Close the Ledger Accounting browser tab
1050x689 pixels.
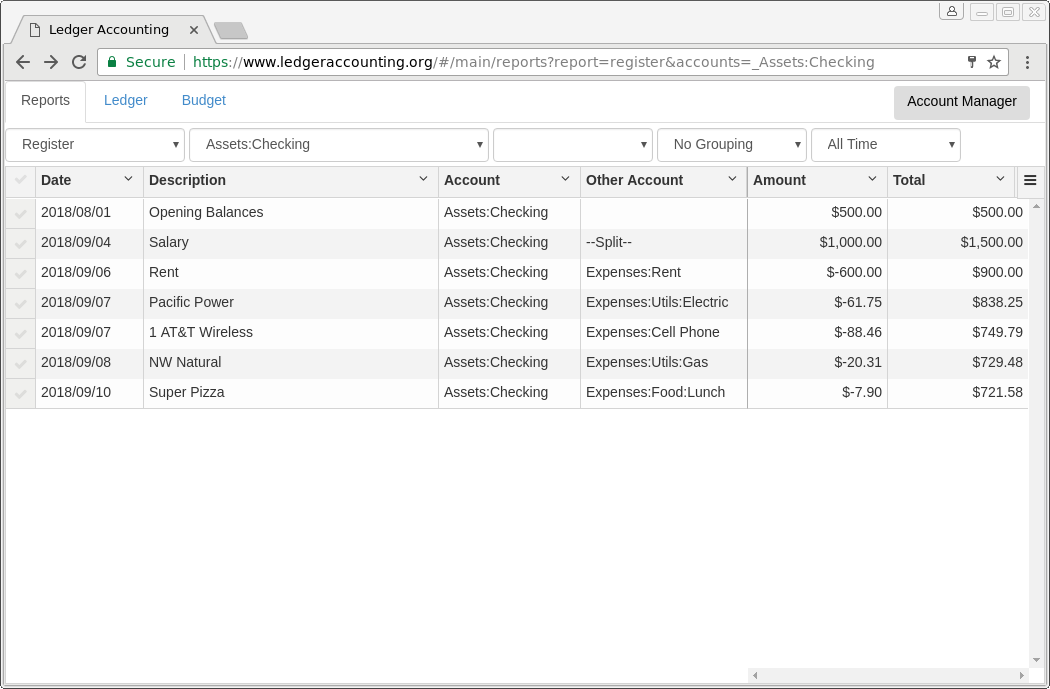(194, 30)
